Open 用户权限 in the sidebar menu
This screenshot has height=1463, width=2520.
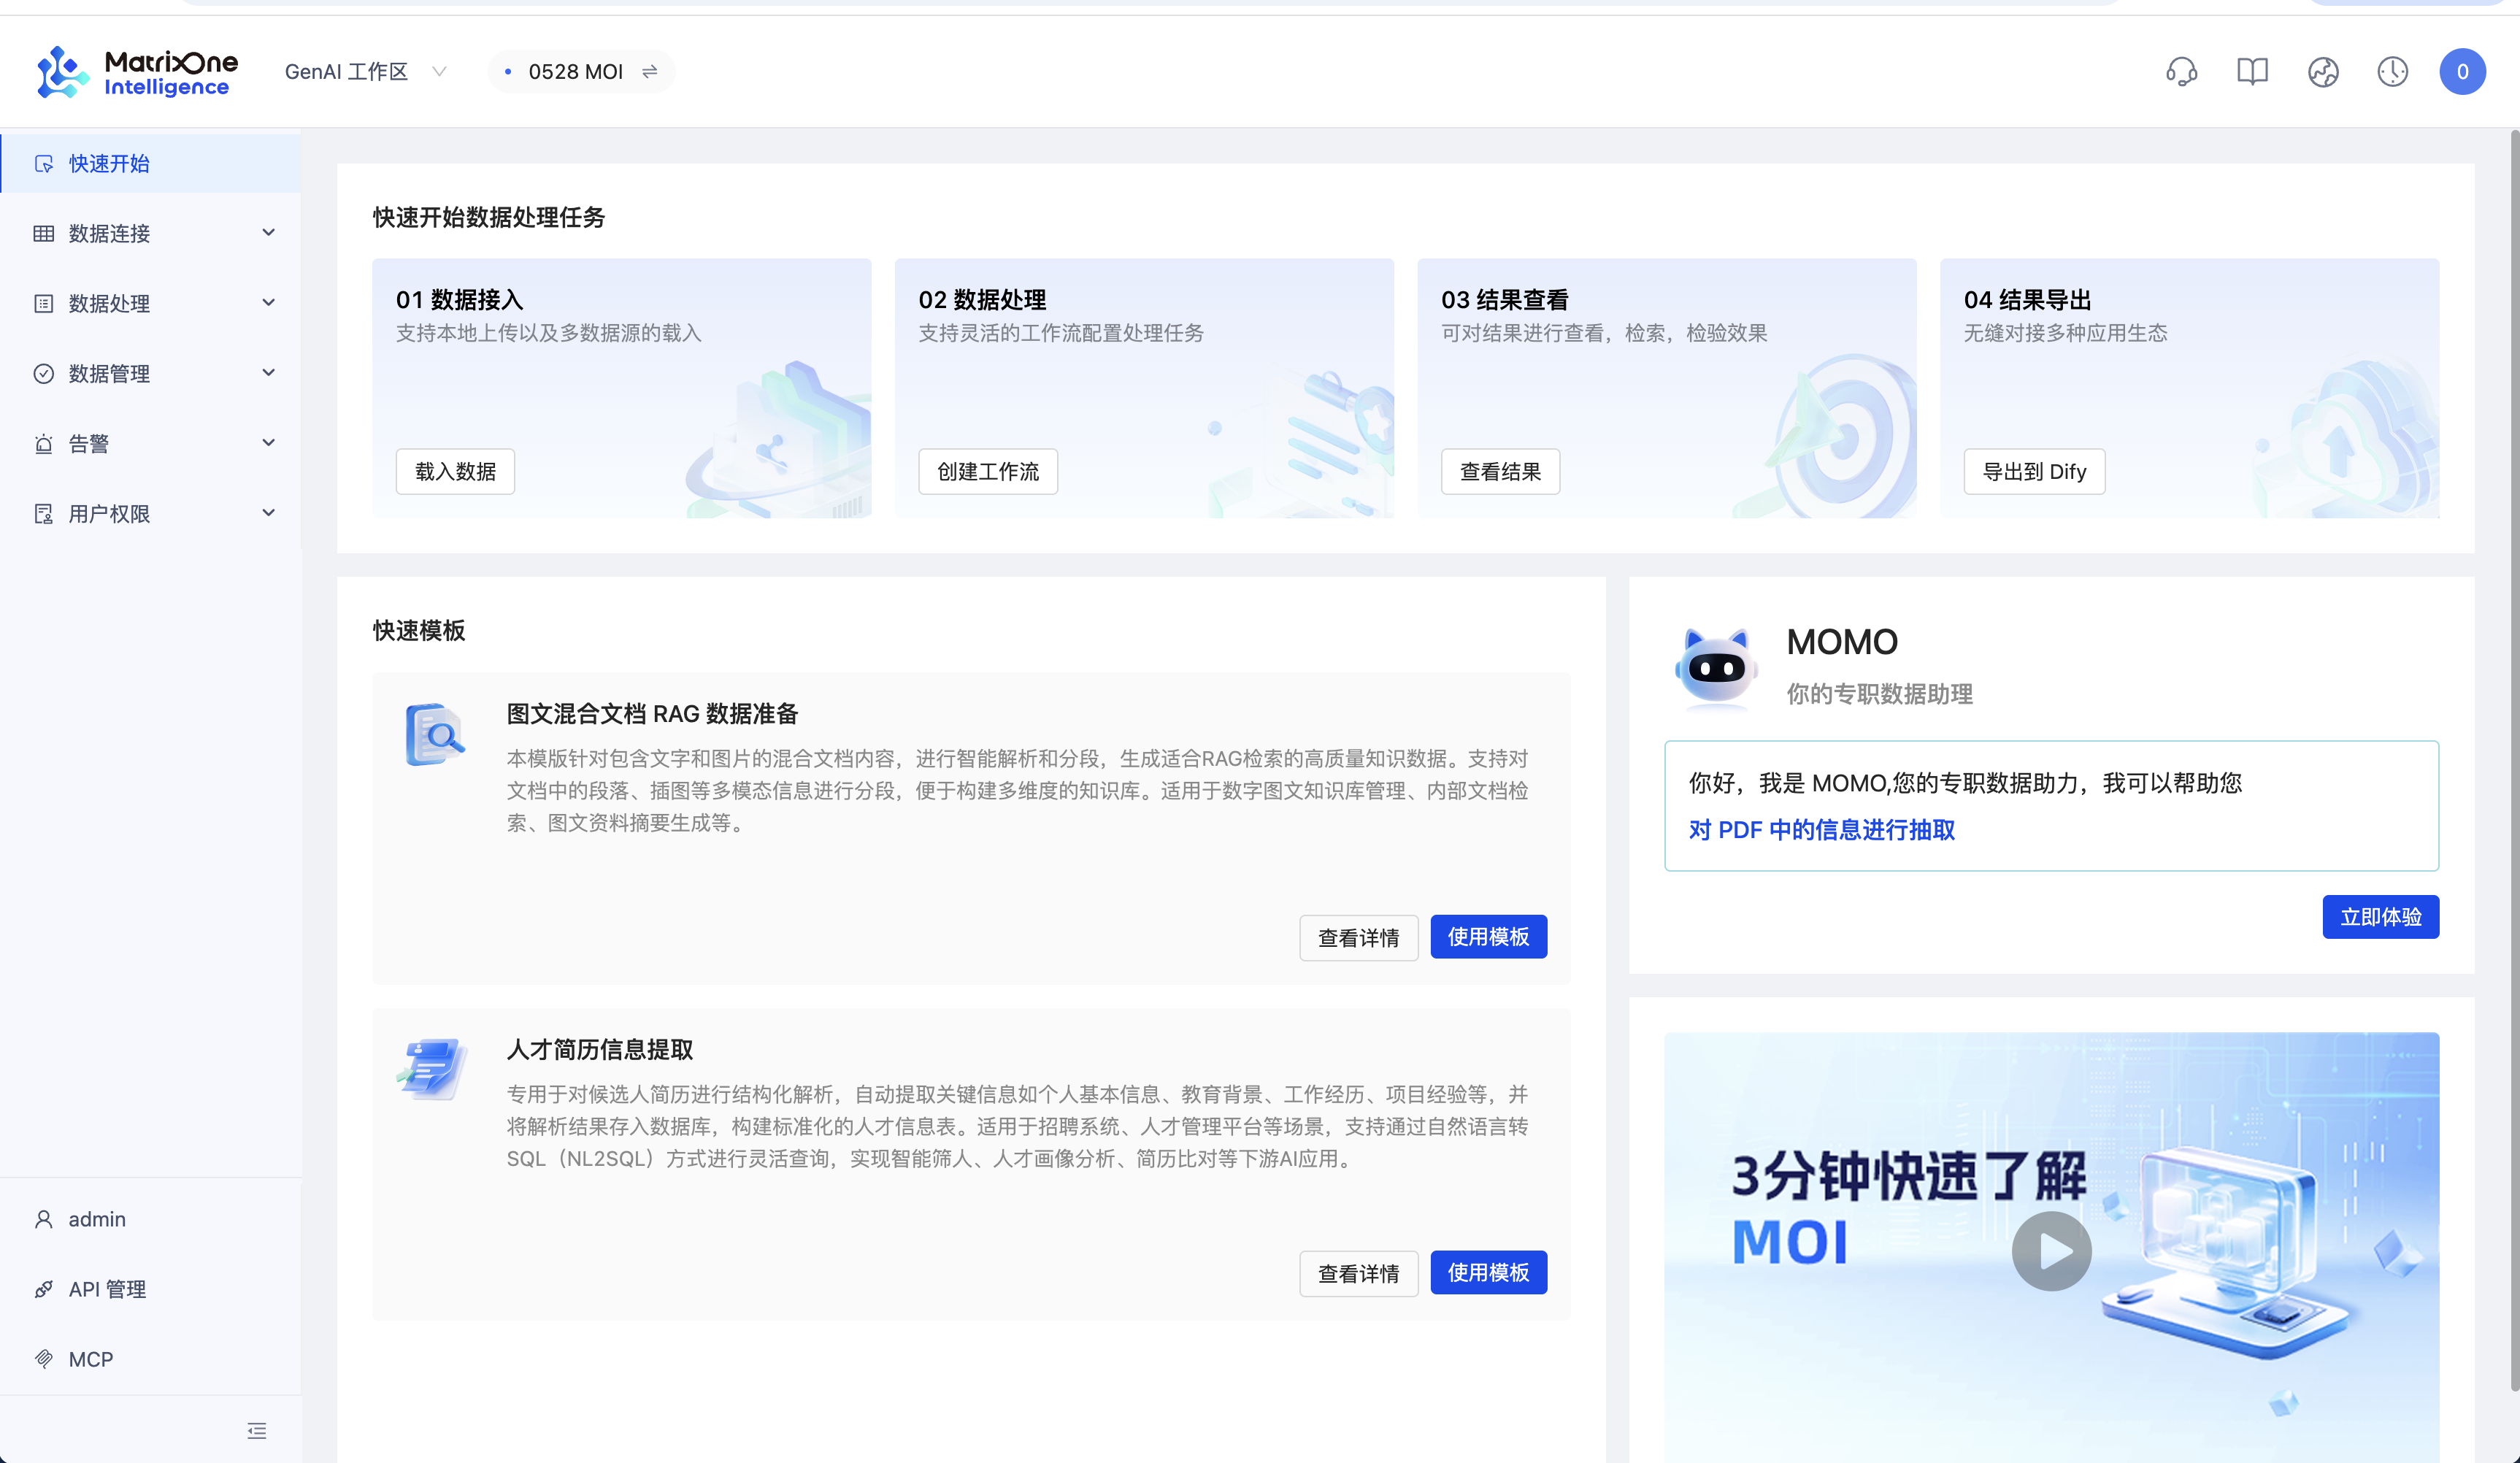click(x=109, y=513)
